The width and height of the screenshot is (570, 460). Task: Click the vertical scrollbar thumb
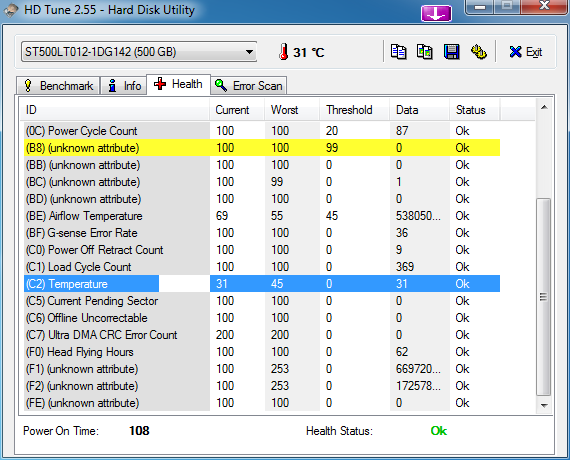544,297
